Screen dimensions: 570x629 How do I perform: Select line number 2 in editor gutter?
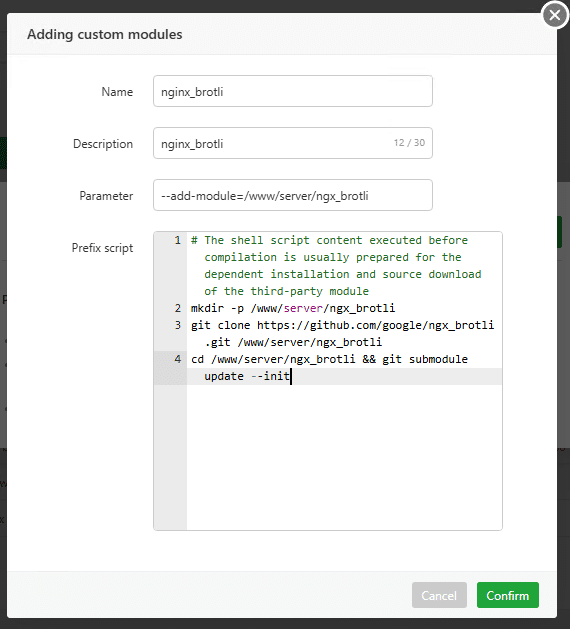click(177, 308)
